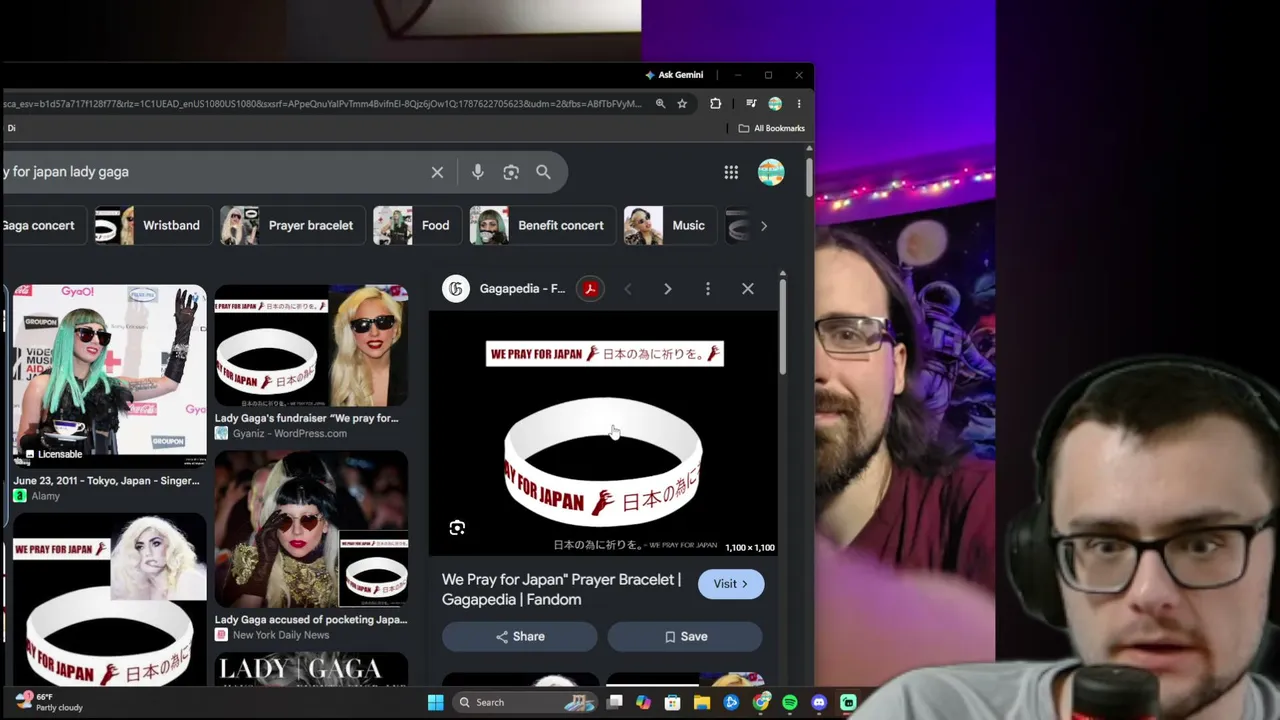The width and height of the screenshot is (1280, 720).
Task: Filter results by Music chip
Action: click(x=669, y=226)
